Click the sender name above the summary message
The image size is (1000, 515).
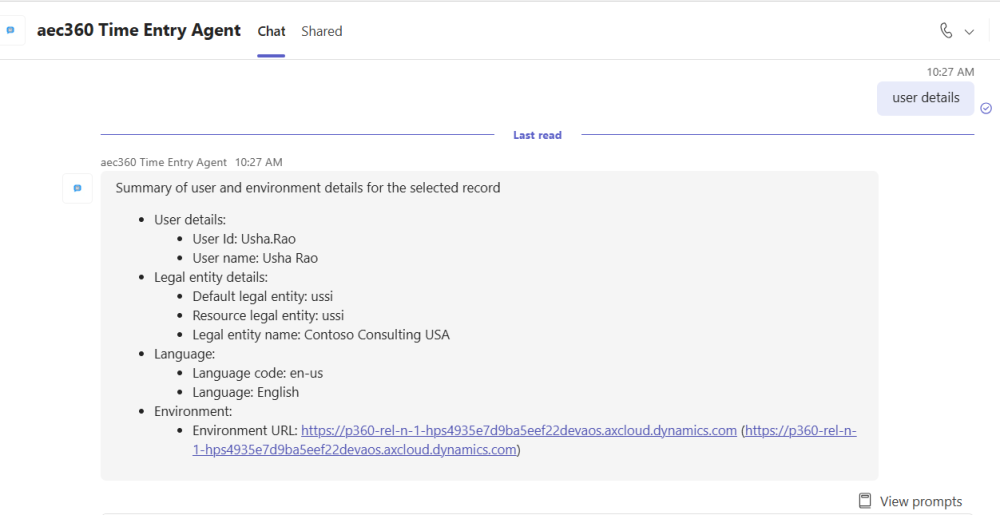164,162
